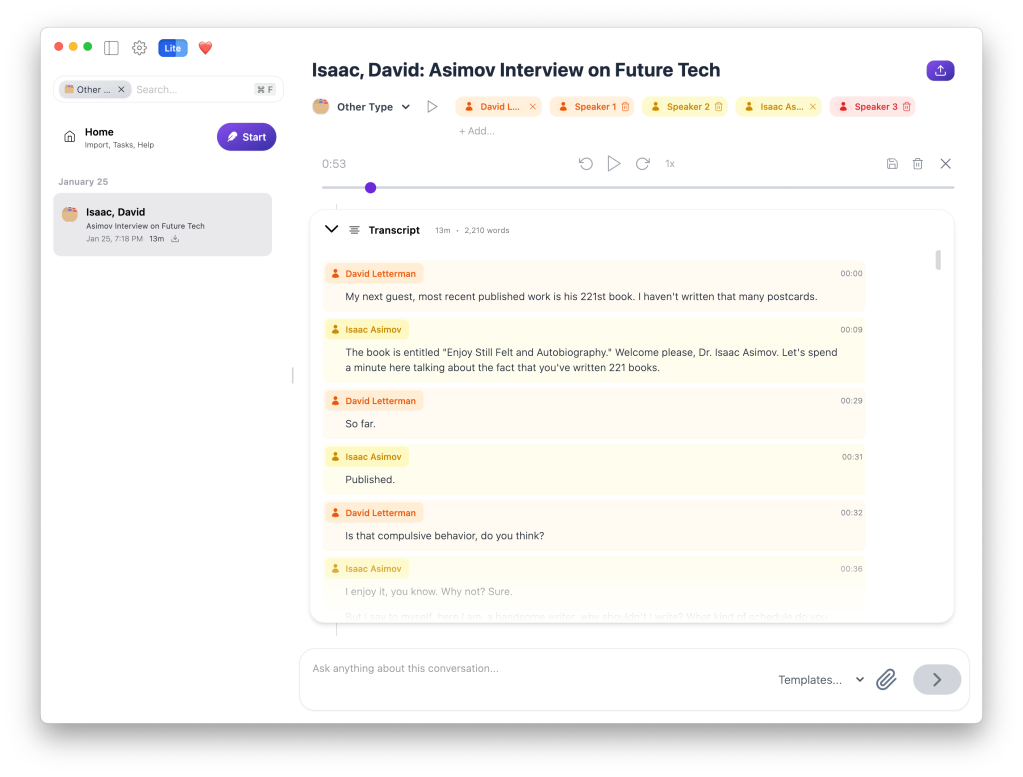Click the save icon in the audio bar

(893, 164)
